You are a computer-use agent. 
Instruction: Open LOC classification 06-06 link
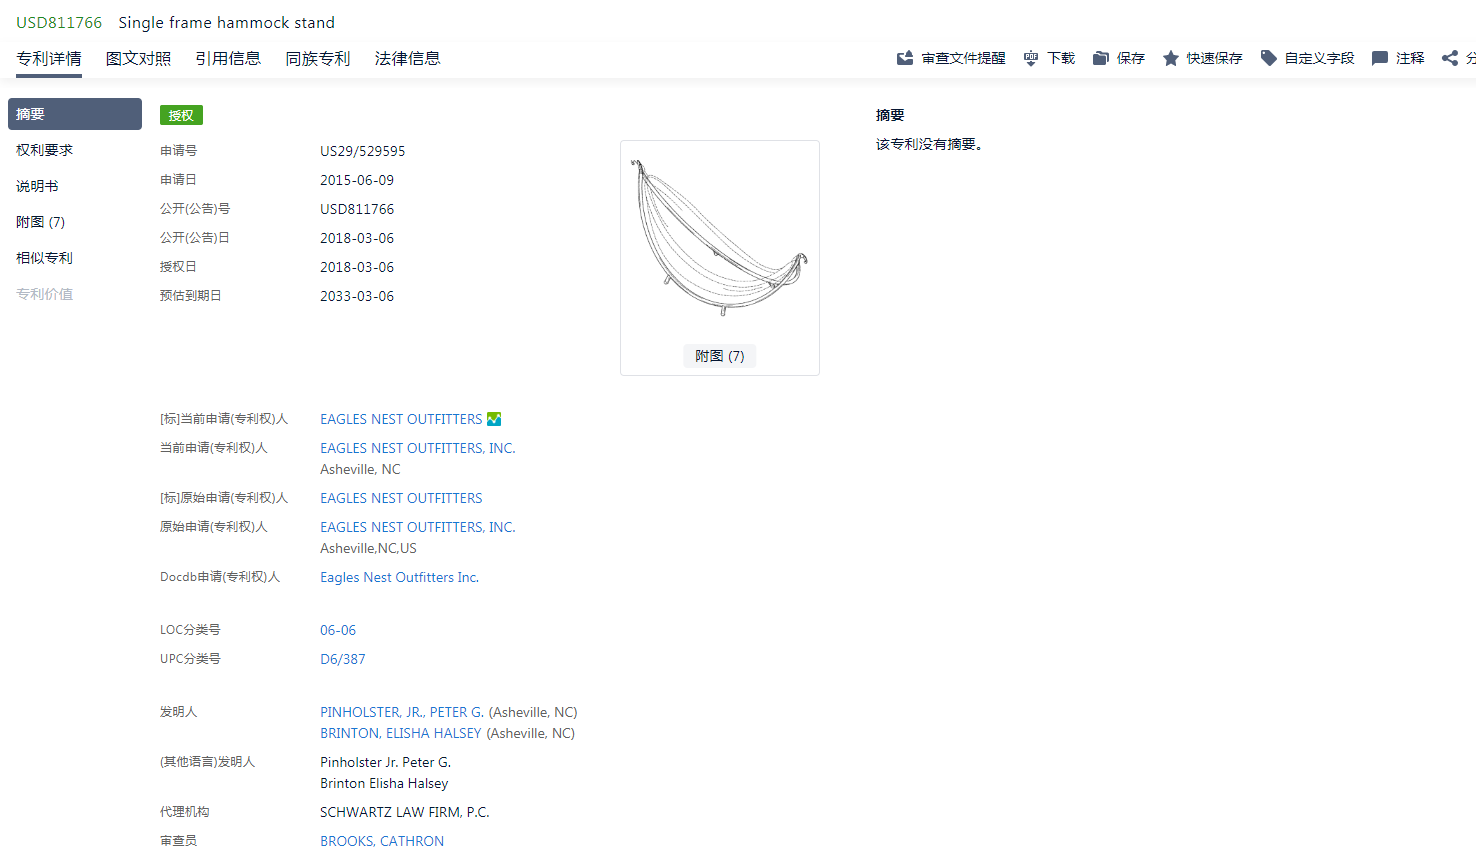338,630
